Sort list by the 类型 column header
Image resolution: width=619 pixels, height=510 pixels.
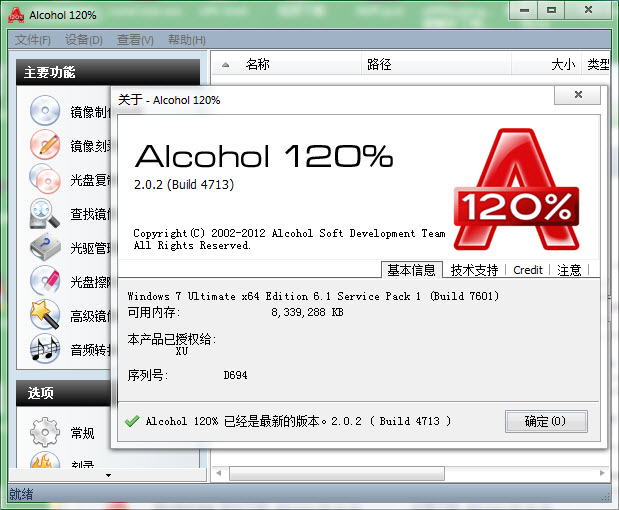598,64
